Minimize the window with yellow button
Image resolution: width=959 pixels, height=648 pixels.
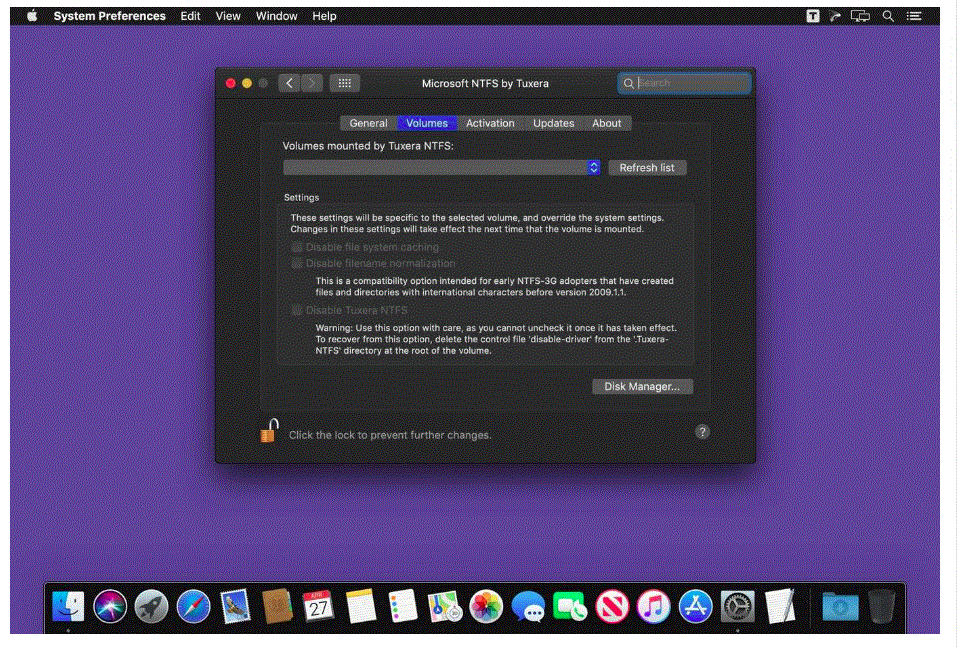tap(247, 83)
